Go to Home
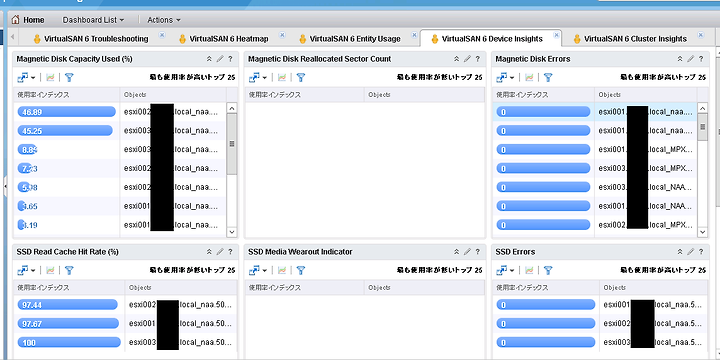Image resolution: width=720 pixels, height=360 pixels. tap(28, 20)
